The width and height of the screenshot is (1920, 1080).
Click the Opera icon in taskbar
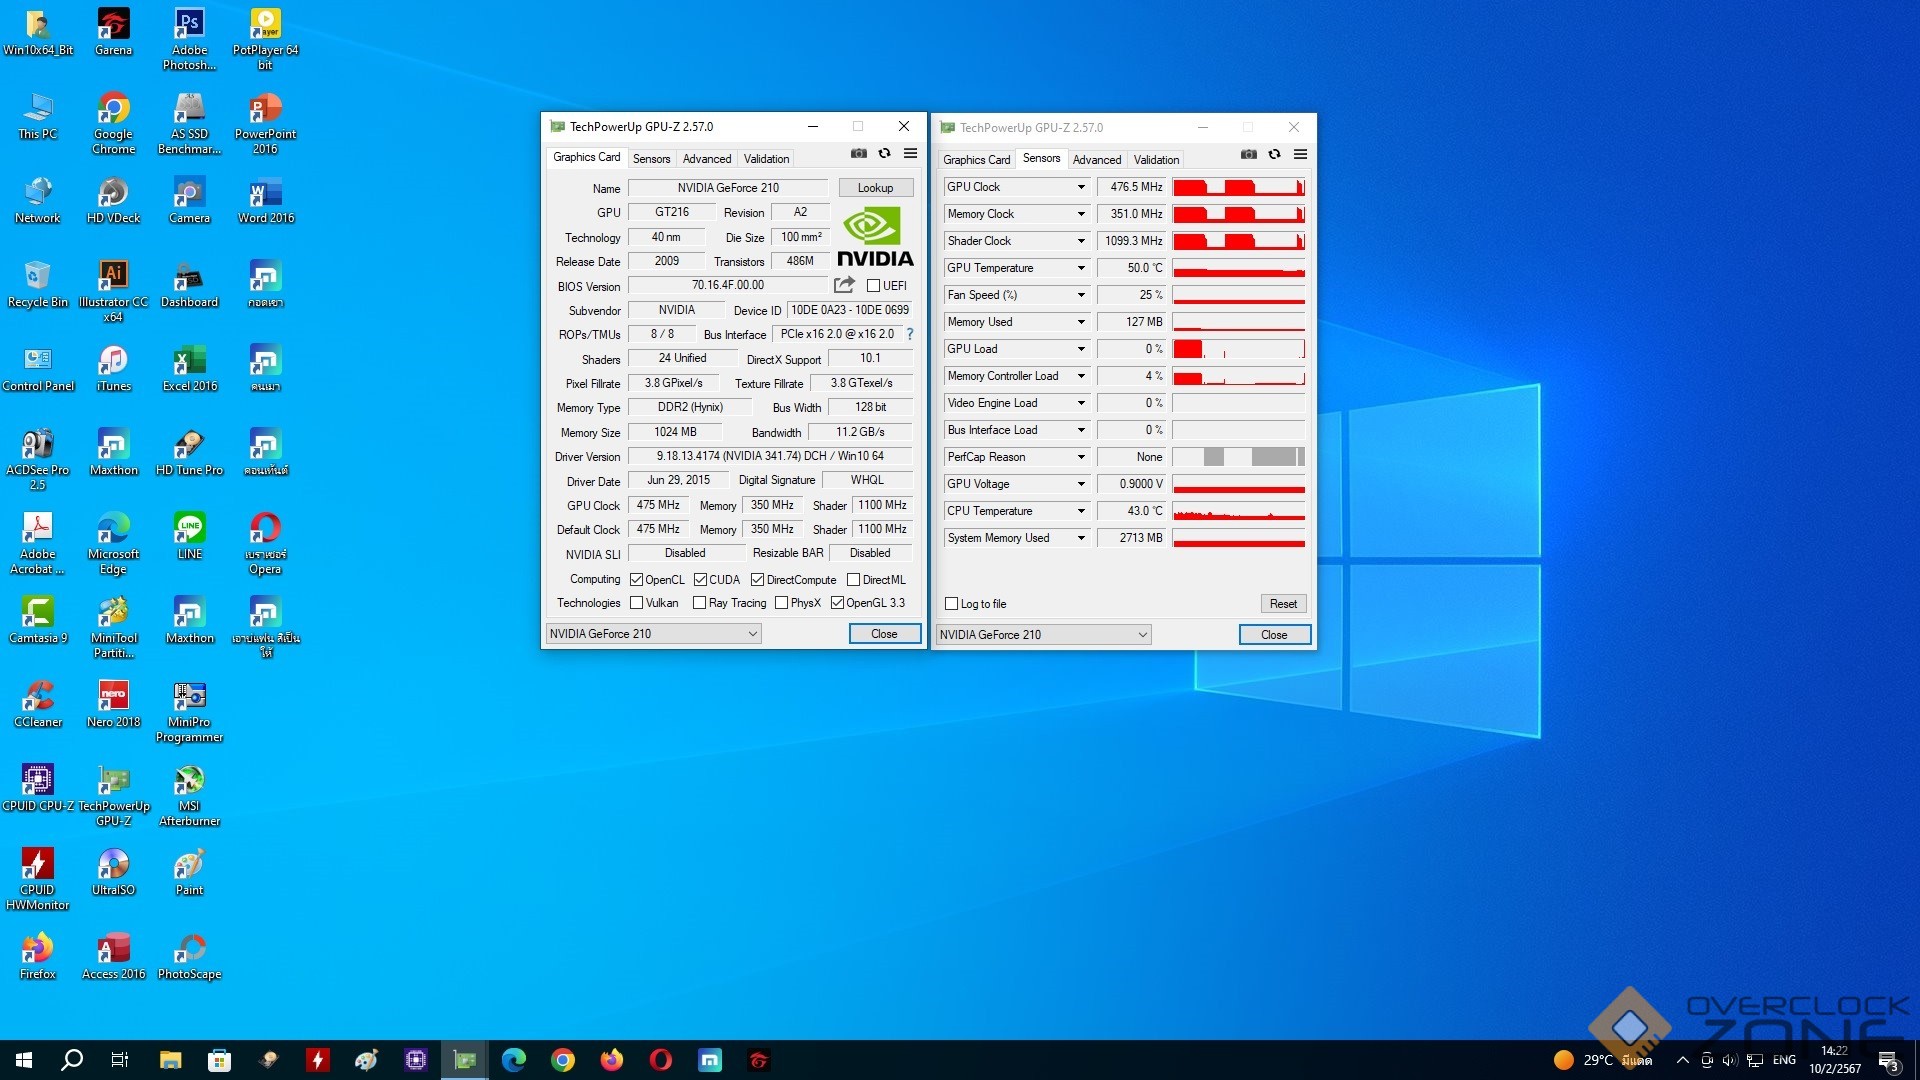coord(660,1060)
